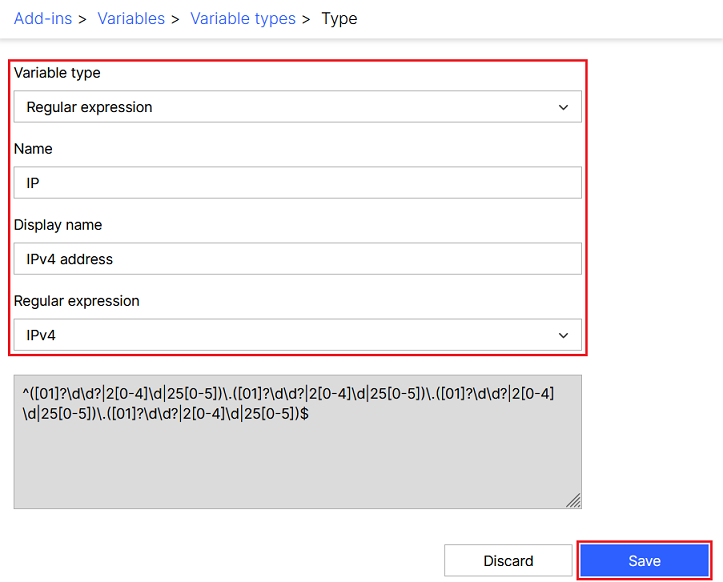The height and width of the screenshot is (582, 723).
Task: Save the variable type
Action: [644, 561]
